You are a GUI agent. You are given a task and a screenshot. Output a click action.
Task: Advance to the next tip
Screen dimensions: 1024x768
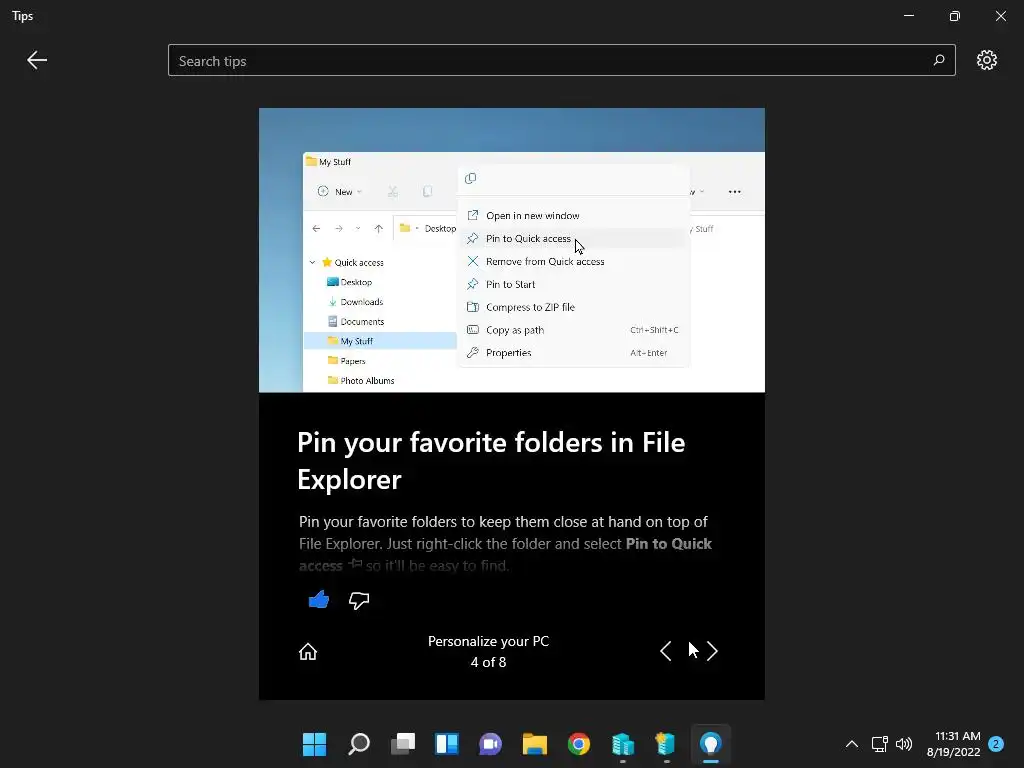(x=712, y=650)
